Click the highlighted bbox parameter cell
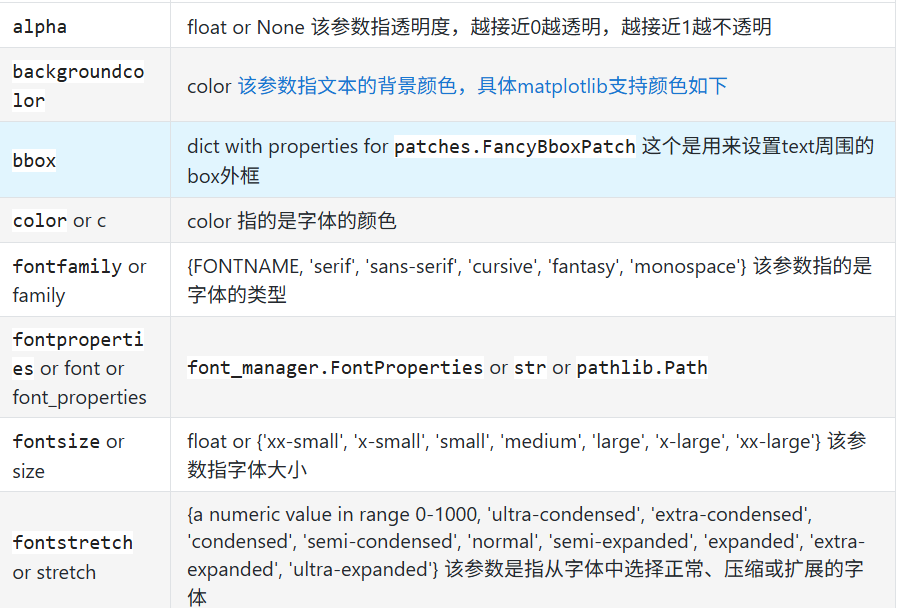The height and width of the screenshot is (608, 900). pos(85,160)
